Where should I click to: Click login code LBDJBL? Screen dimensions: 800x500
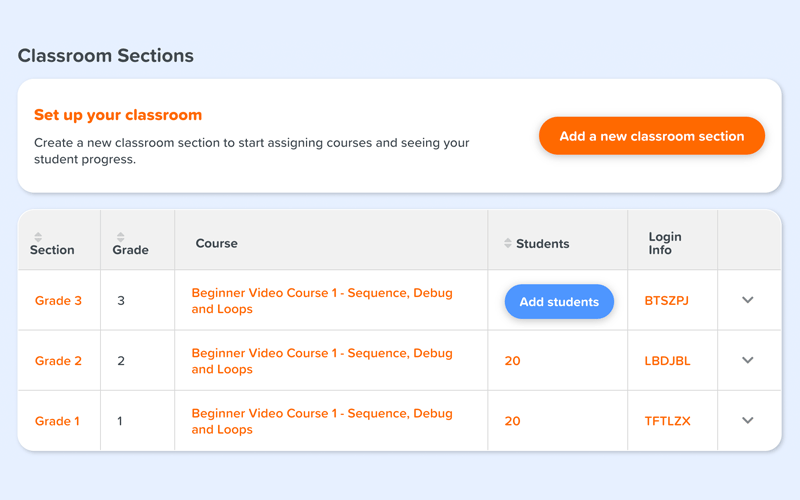(667, 361)
